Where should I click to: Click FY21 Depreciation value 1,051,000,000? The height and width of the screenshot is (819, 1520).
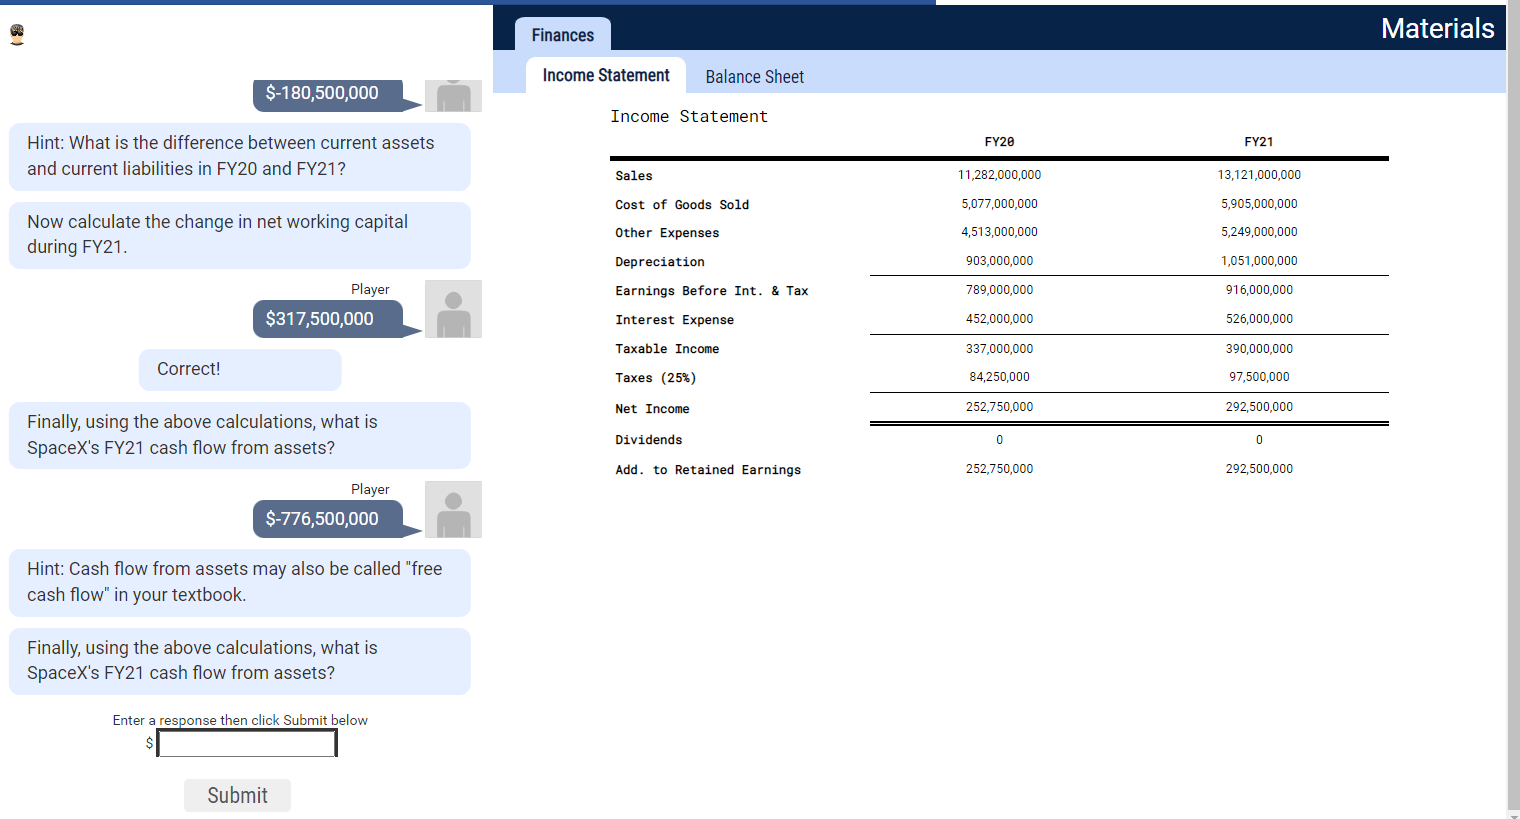[1259, 261]
